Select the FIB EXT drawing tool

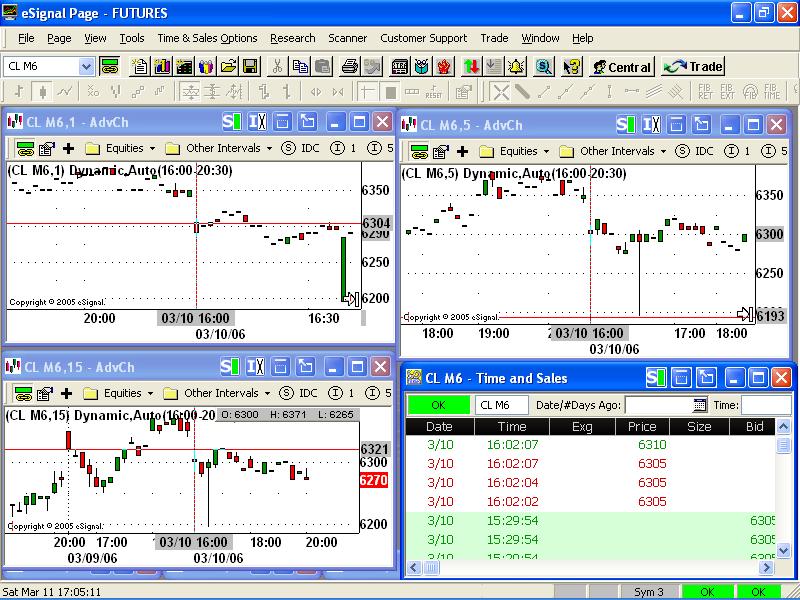[x=727, y=92]
